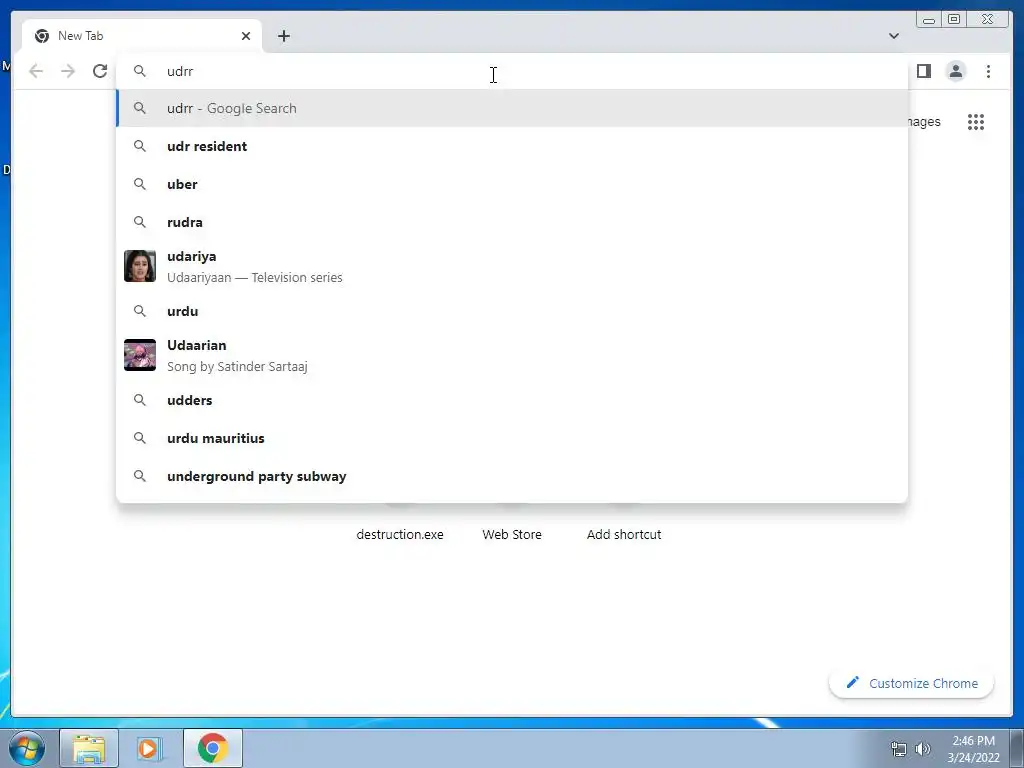Image resolution: width=1024 pixels, height=768 pixels.
Task: Choose the 'Udaarian' song suggestion
Action: click(x=512, y=355)
